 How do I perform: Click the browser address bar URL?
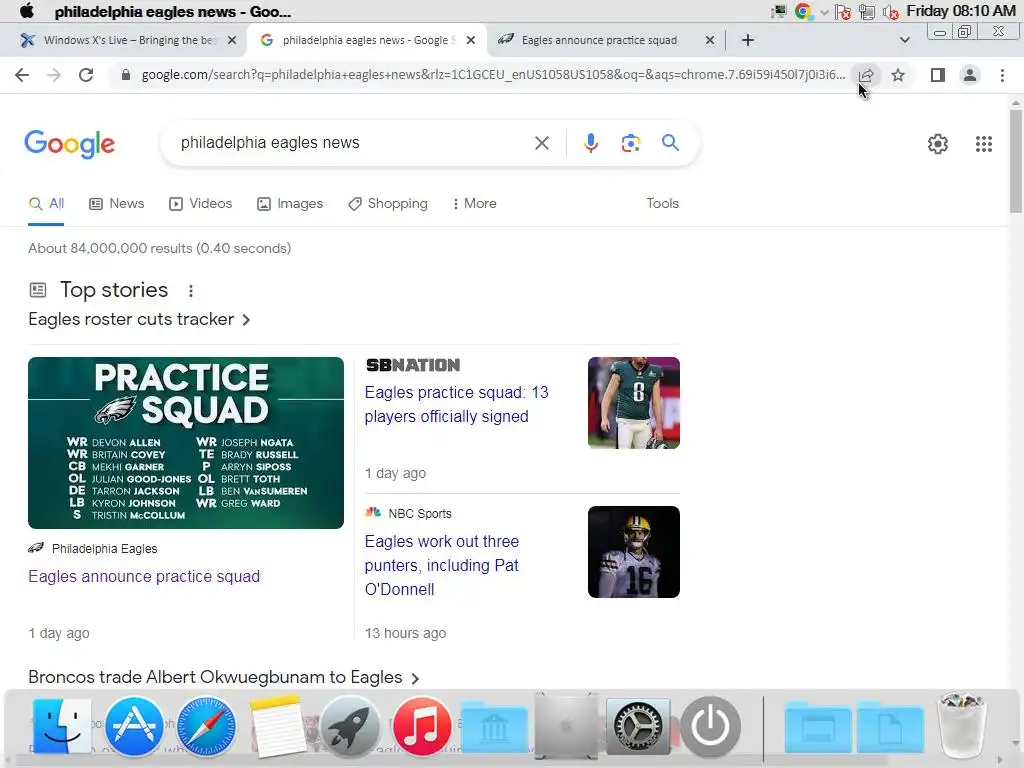(493, 75)
